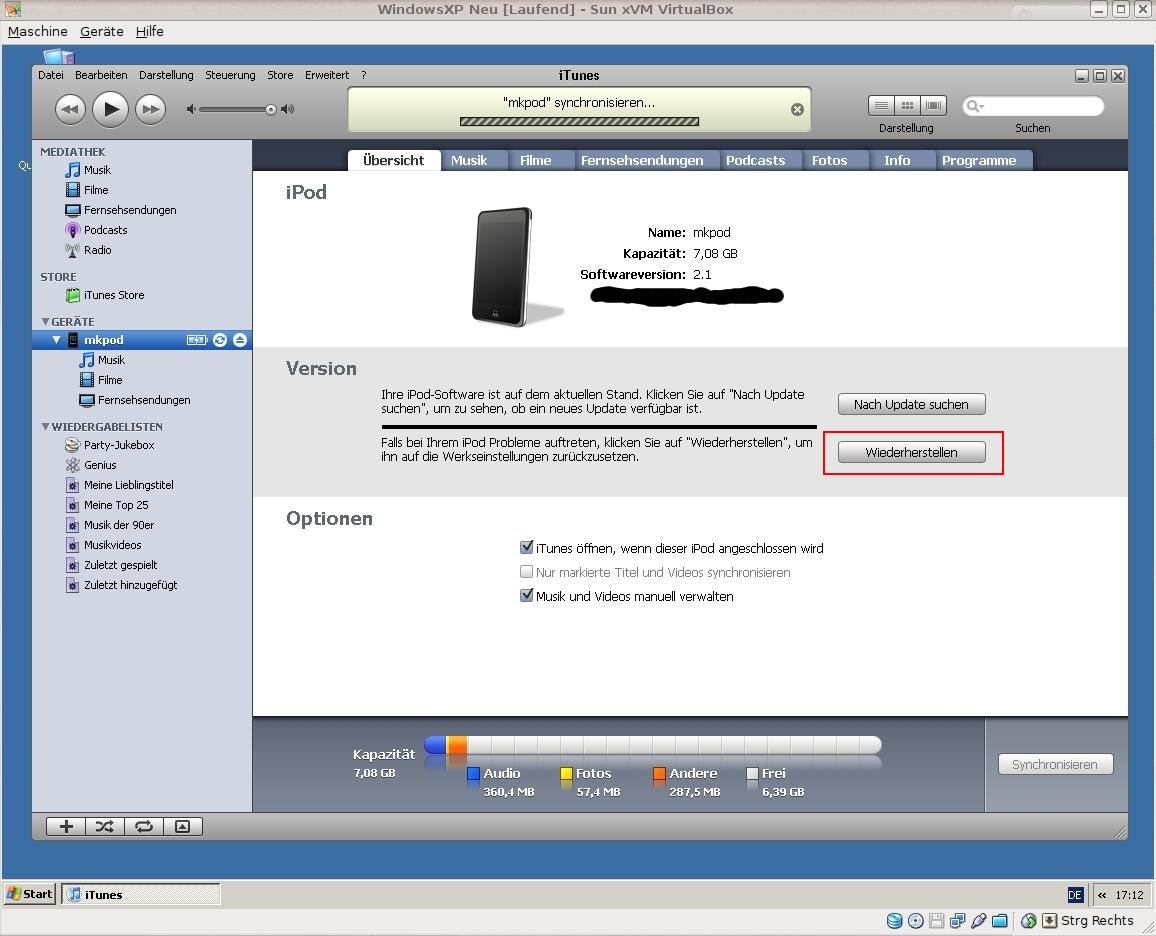The image size is (1156, 936).
Task: Skip to next track with fast-forward button
Action: point(150,110)
